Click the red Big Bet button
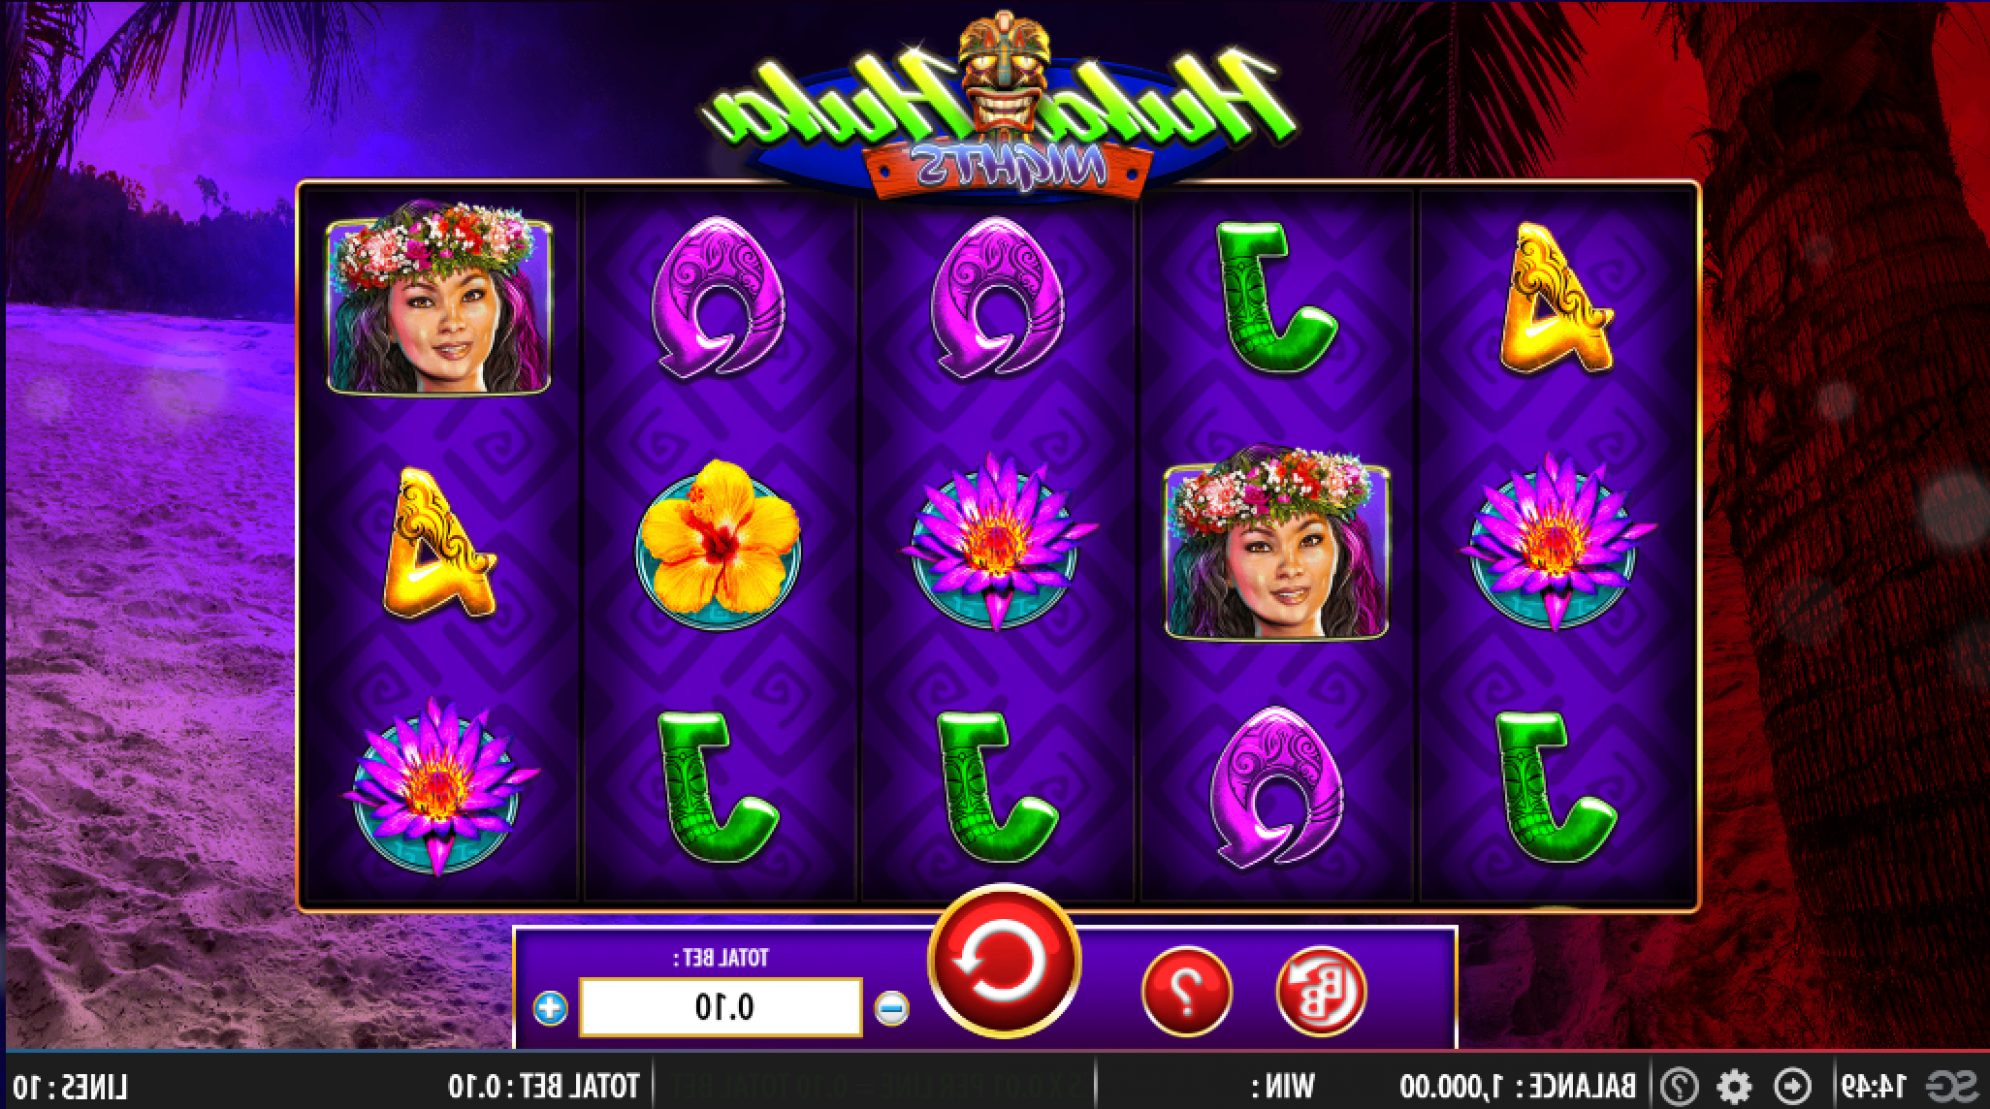 pyautogui.click(x=1321, y=990)
